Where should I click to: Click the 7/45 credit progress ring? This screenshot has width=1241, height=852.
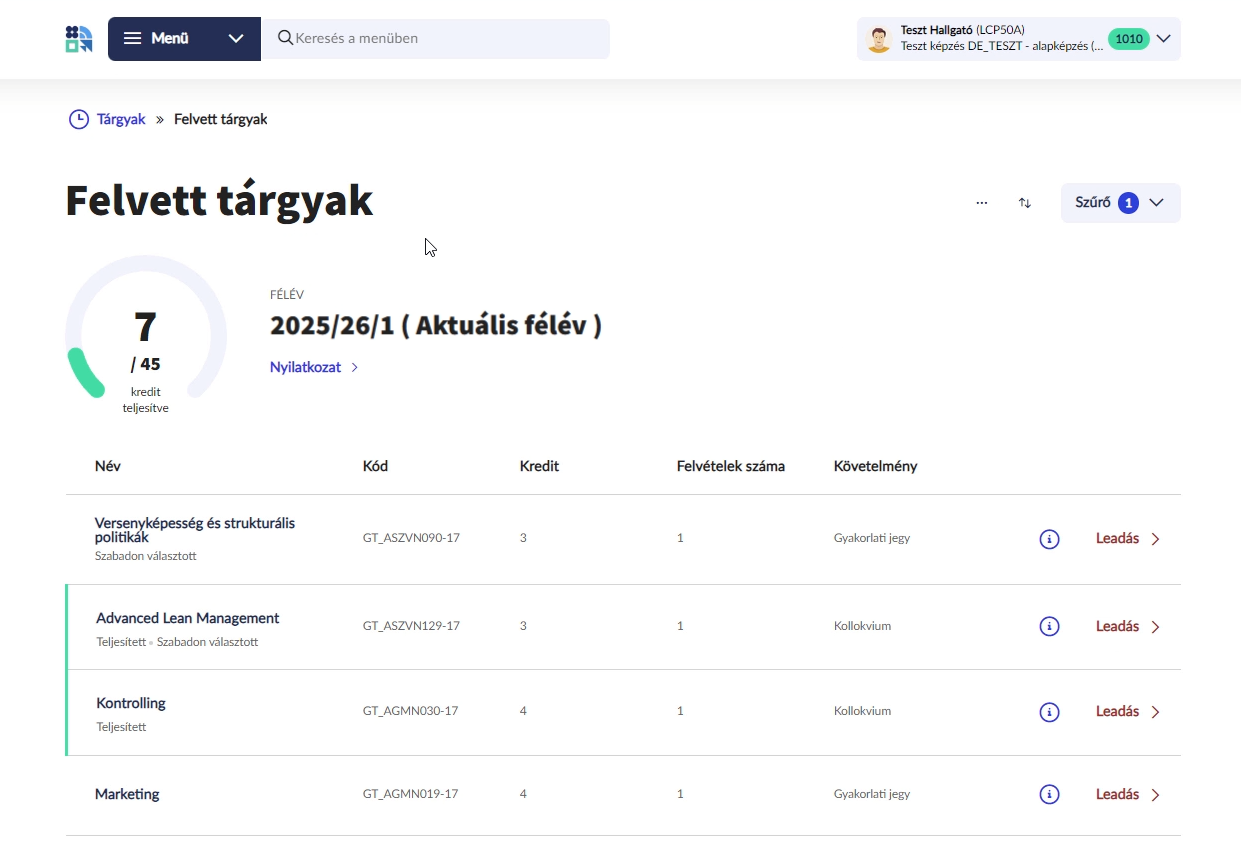coord(145,334)
